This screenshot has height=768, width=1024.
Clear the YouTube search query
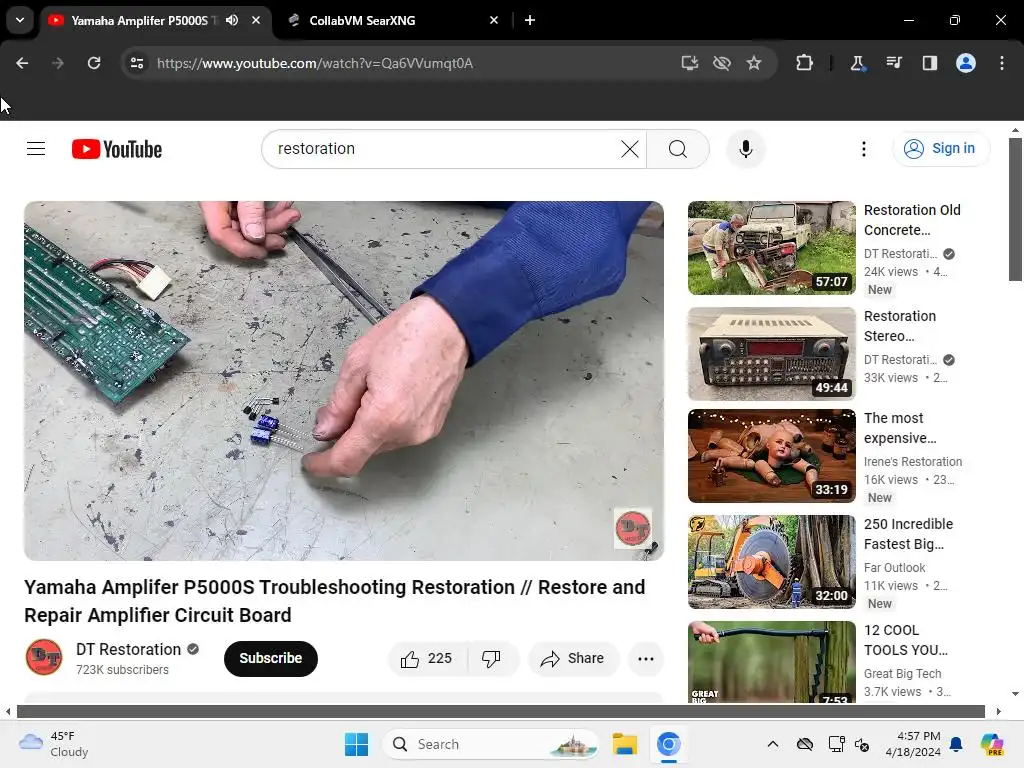point(630,149)
